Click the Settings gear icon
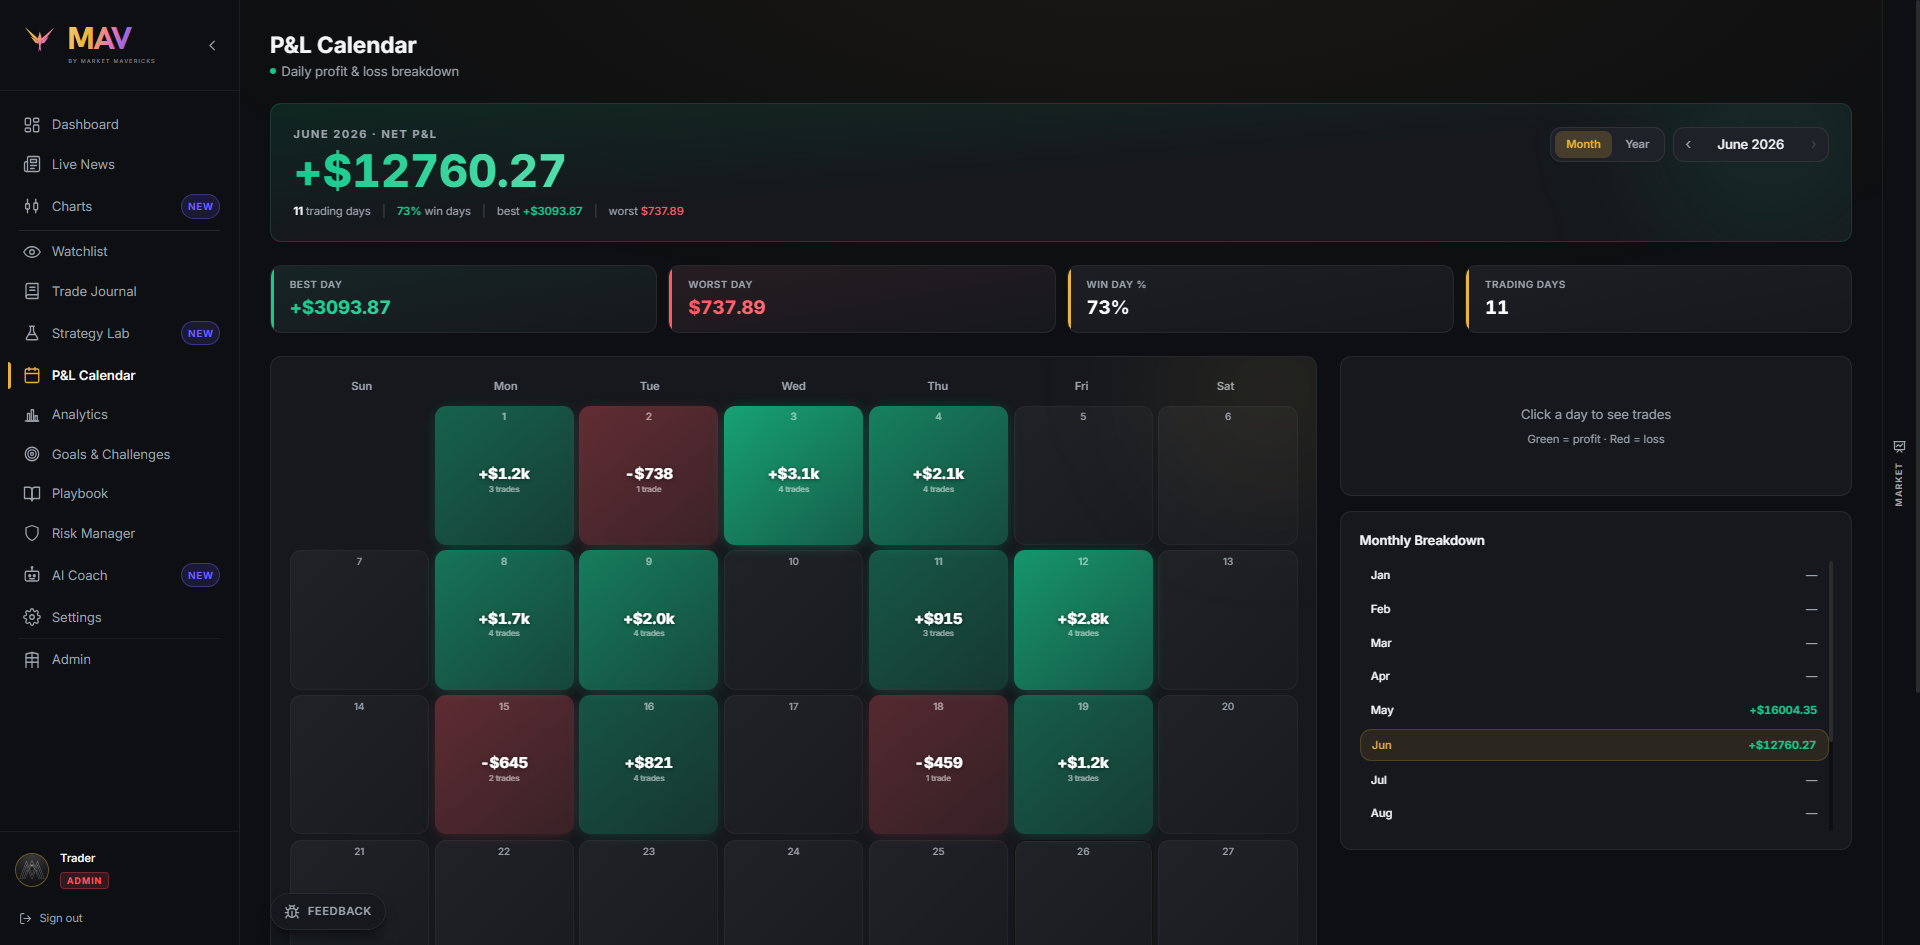The width and height of the screenshot is (1920, 945). click(32, 617)
